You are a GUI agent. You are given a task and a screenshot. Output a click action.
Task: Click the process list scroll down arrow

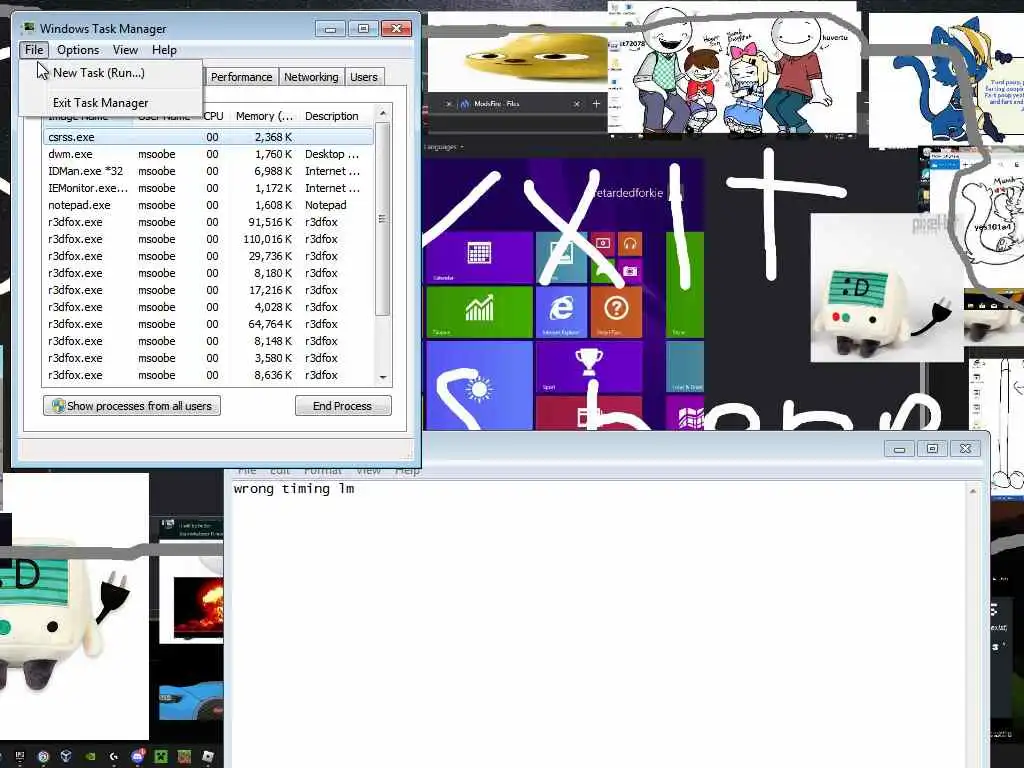tap(383, 377)
